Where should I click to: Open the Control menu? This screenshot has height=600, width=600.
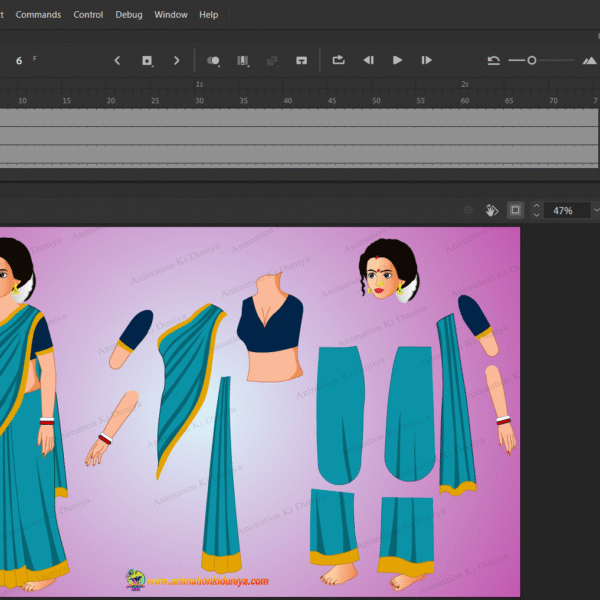(88, 15)
